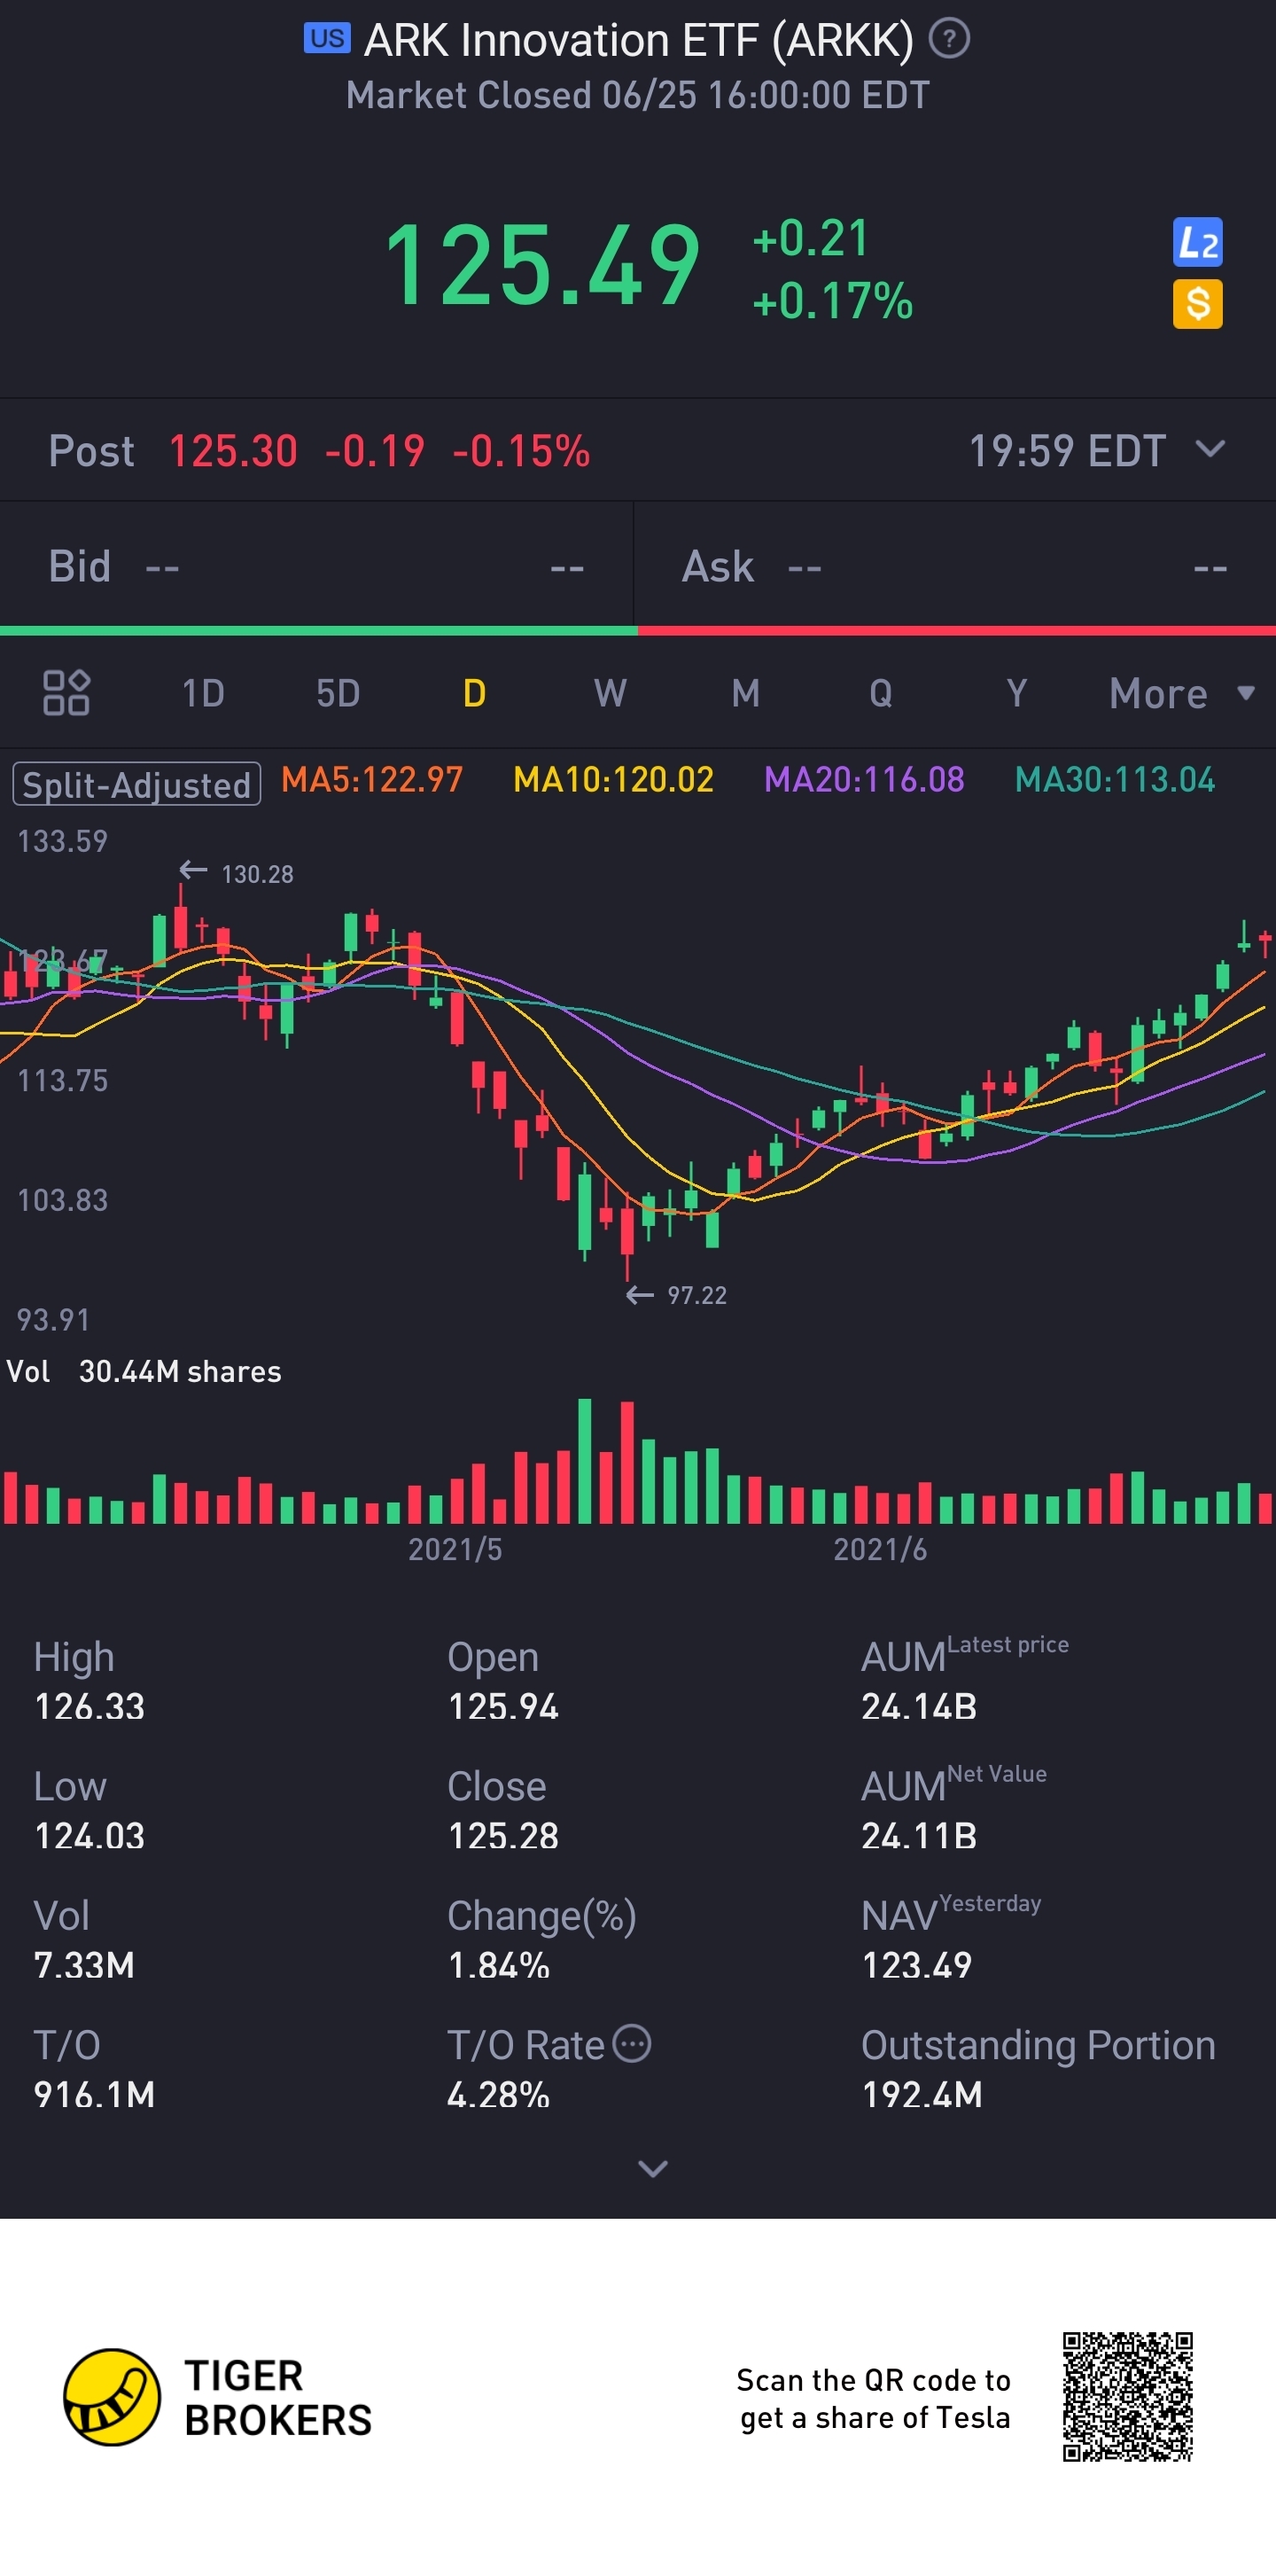Select the weekly W chart tab
1276x2576 pixels.
[610, 693]
